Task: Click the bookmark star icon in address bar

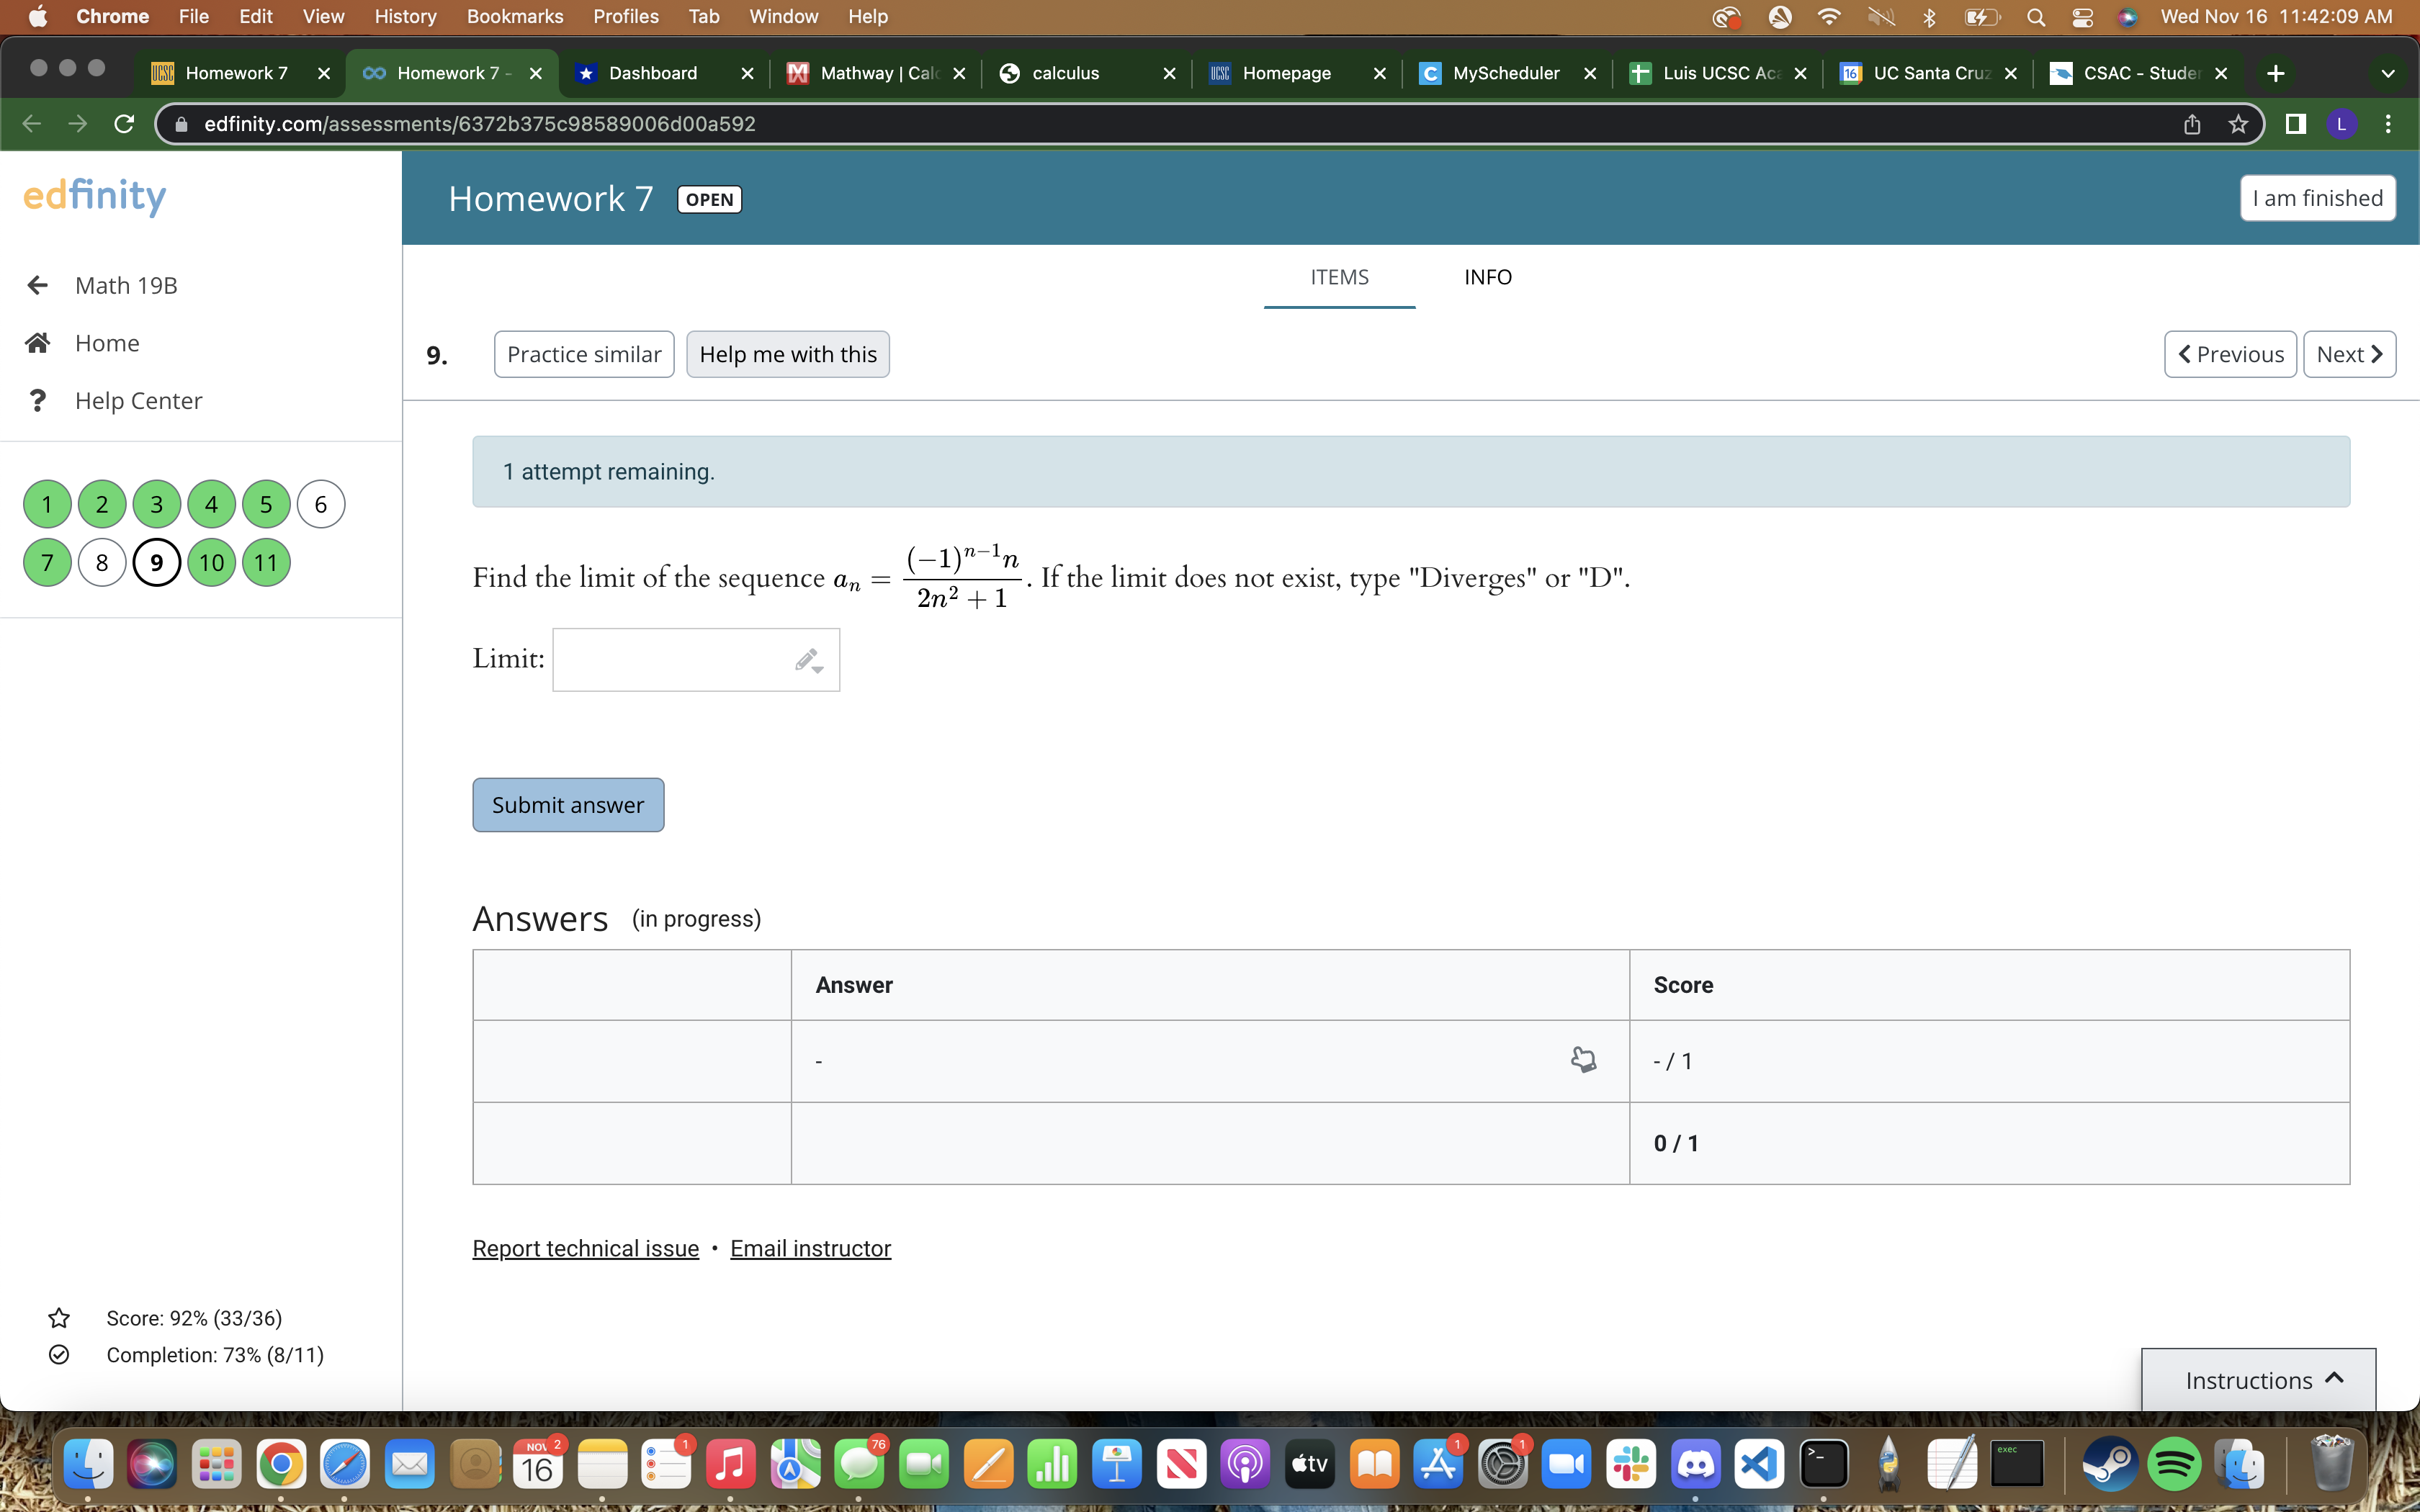Action: 2238,124
